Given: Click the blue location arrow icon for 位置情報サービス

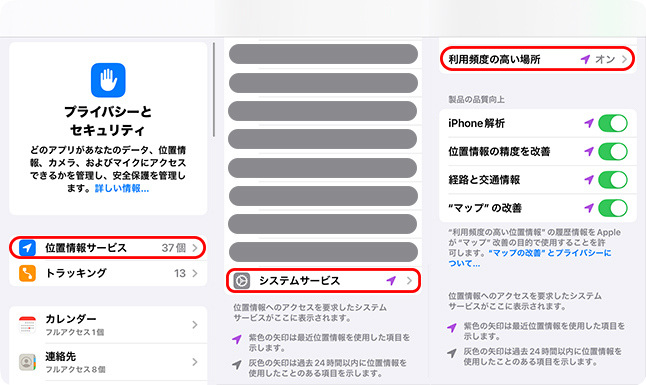Looking at the screenshot, I should coord(27,248).
